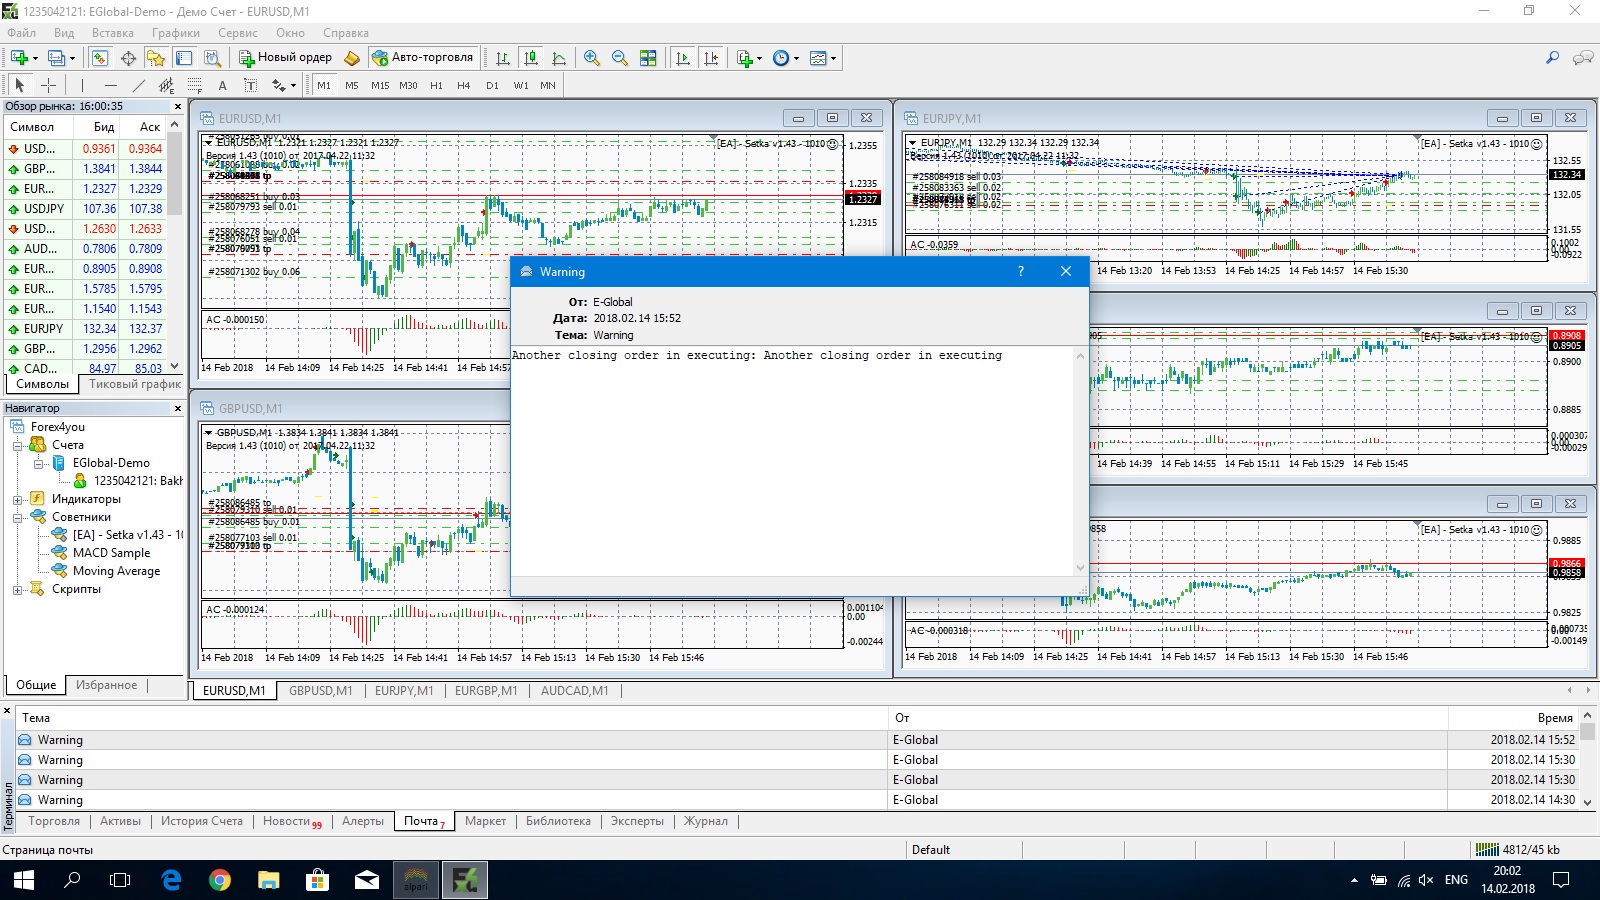Select the trendline drawing tool
The width and height of the screenshot is (1600, 900).
pos(139,85)
